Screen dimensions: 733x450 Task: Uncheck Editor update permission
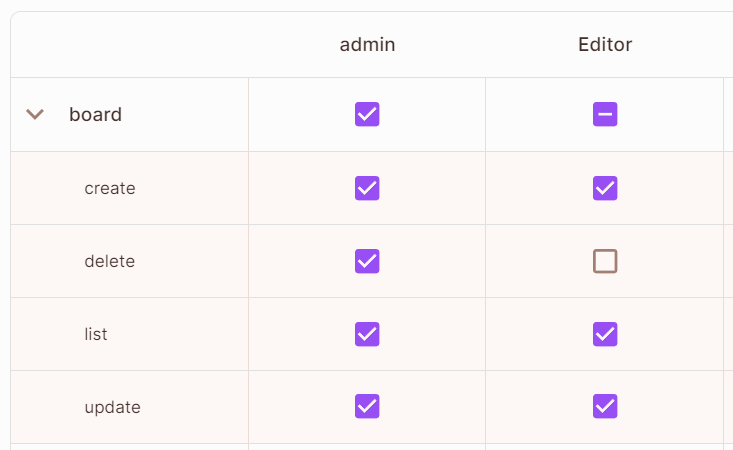click(x=605, y=407)
